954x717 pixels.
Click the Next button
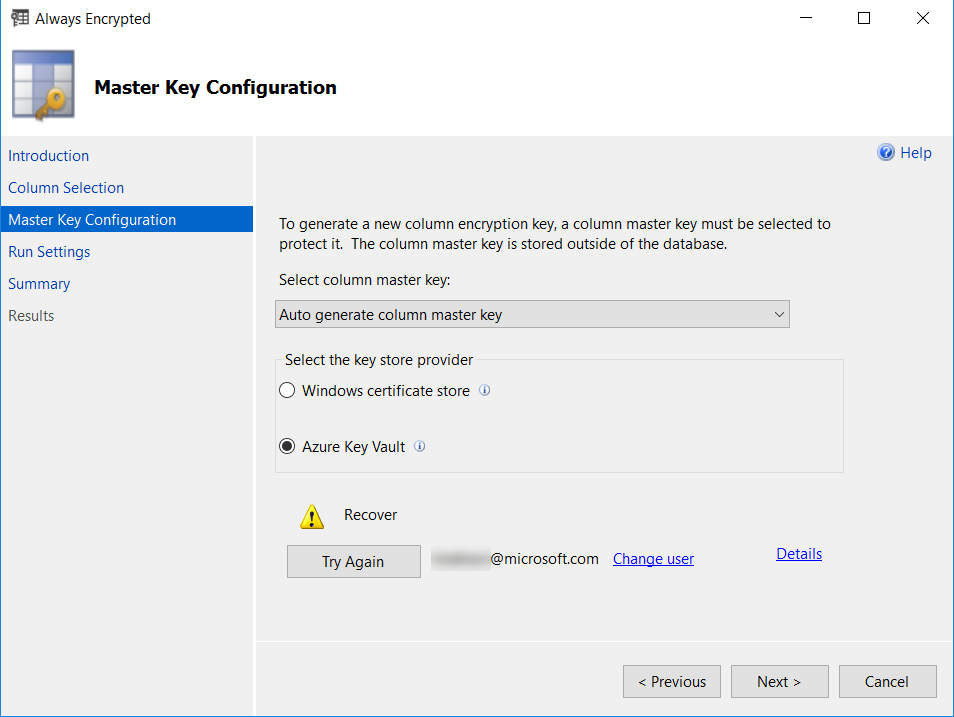[779, 682]
